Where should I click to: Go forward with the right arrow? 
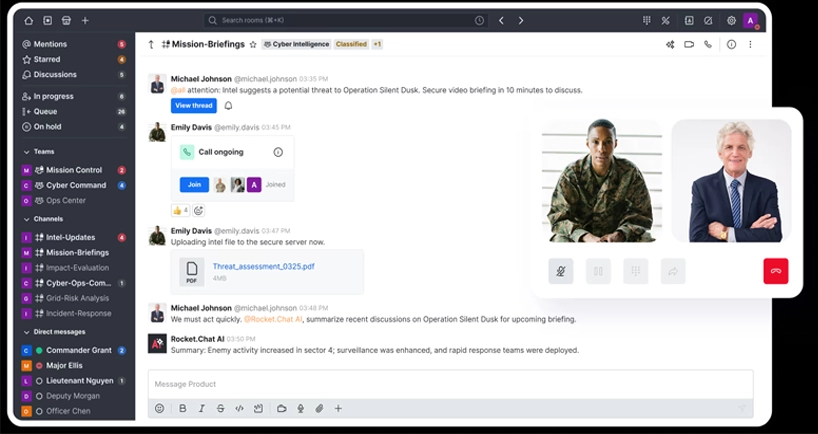pyautogui.click(x=521, y=20)
